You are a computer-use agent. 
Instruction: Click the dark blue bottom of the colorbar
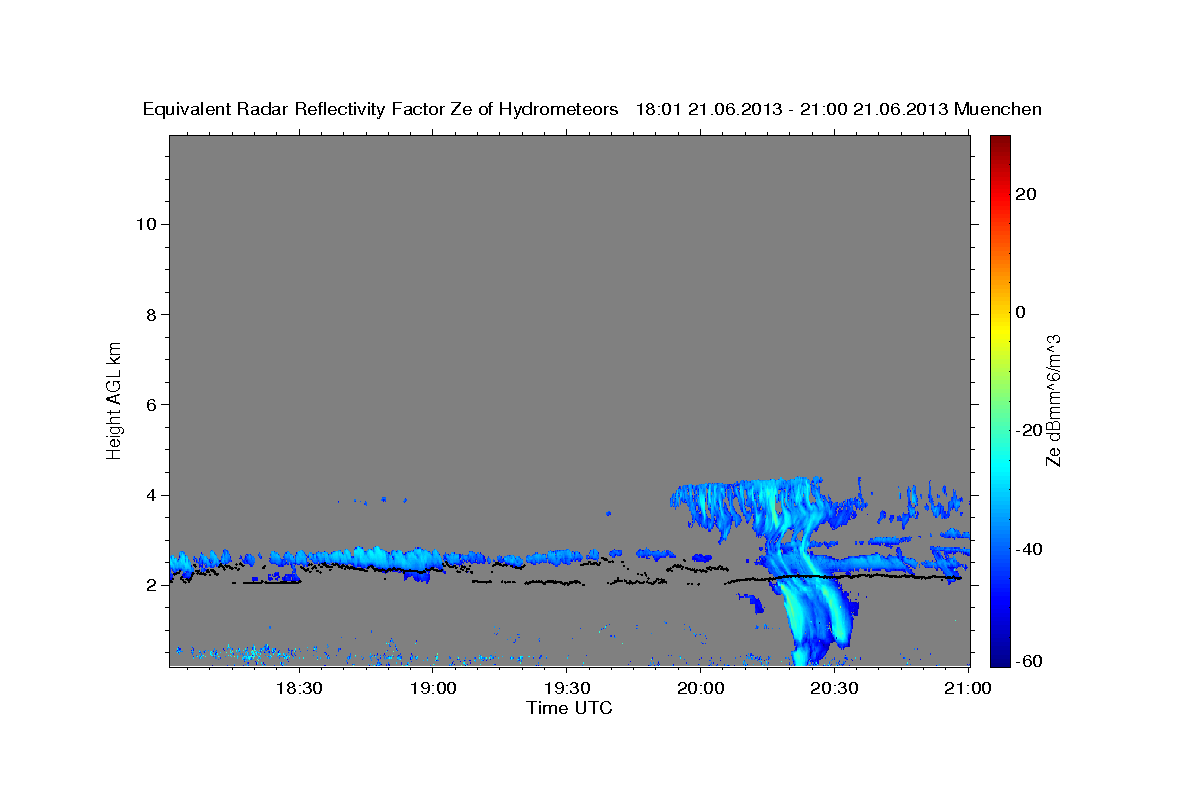(x=1000, y=657)
